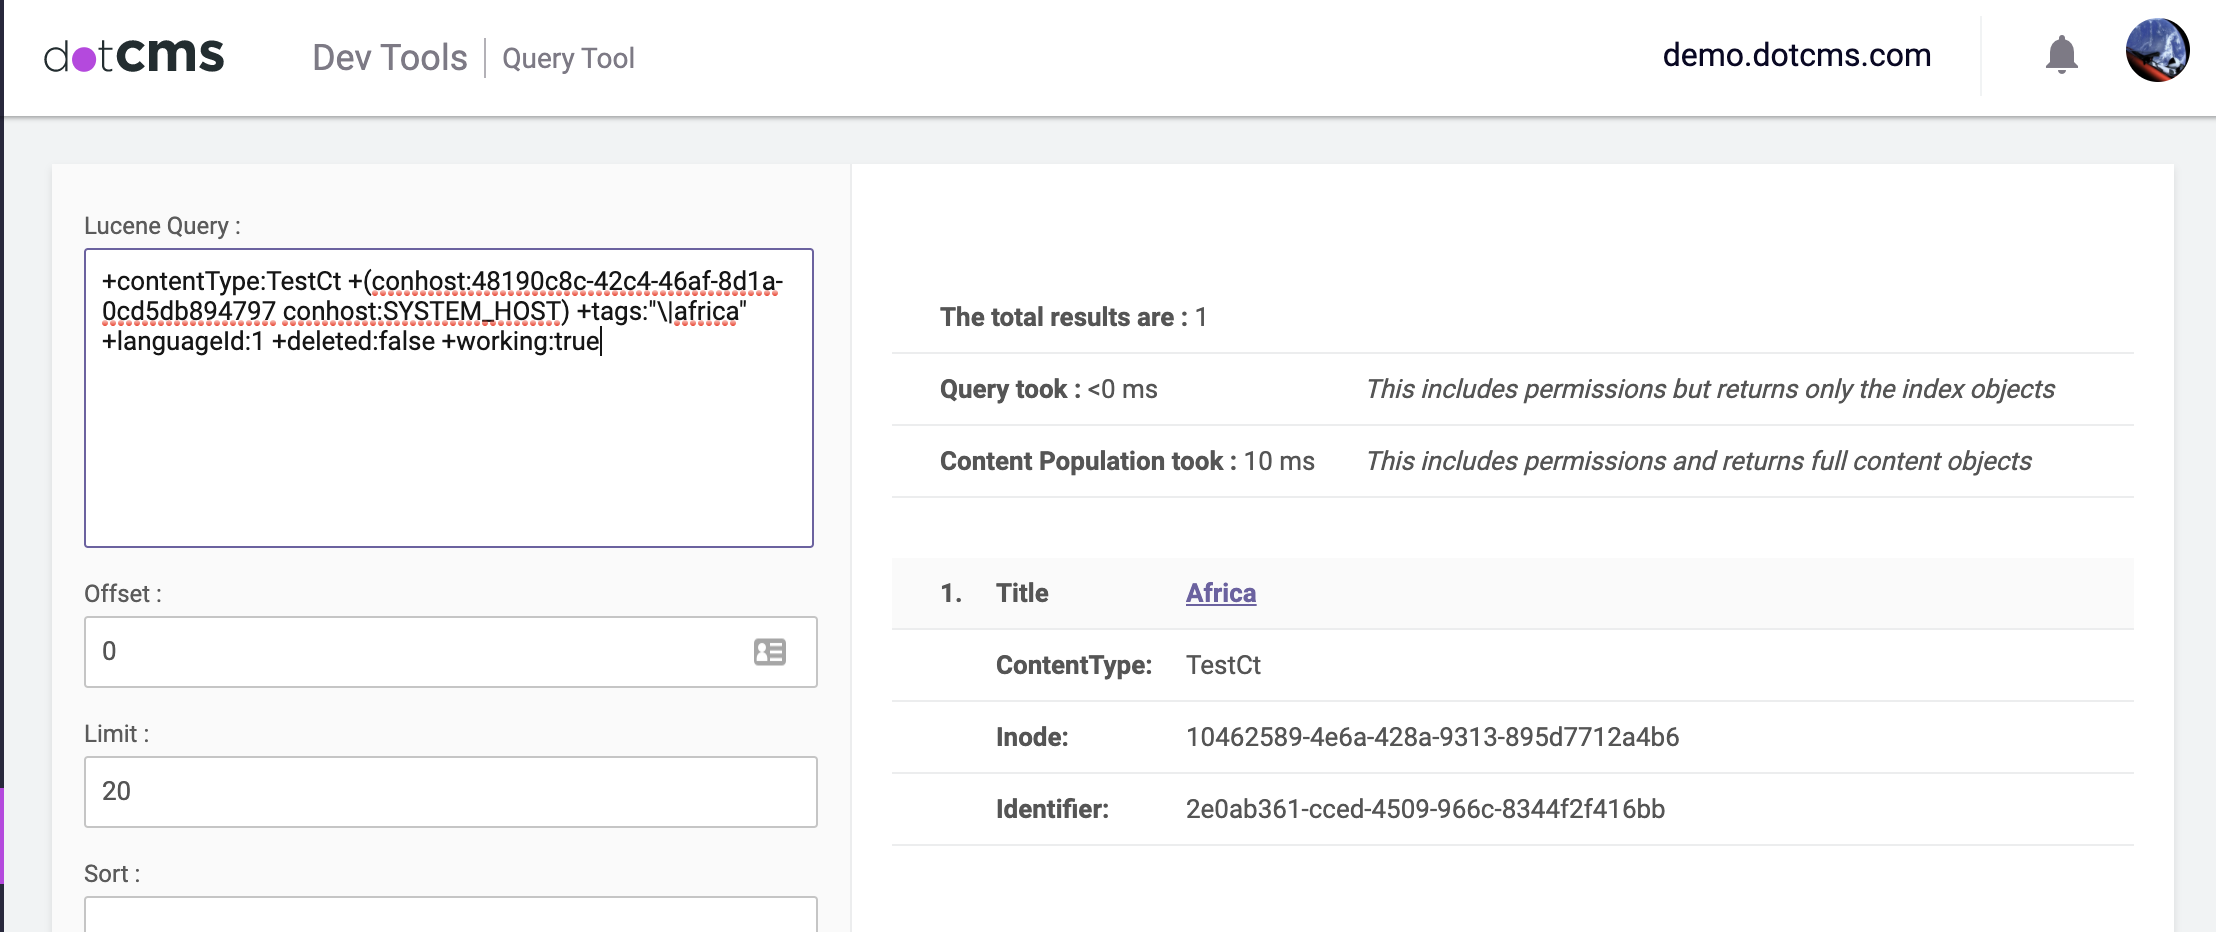Click the total results count line
This screenshot has width=2216, height=932.
pos(1072,317)
